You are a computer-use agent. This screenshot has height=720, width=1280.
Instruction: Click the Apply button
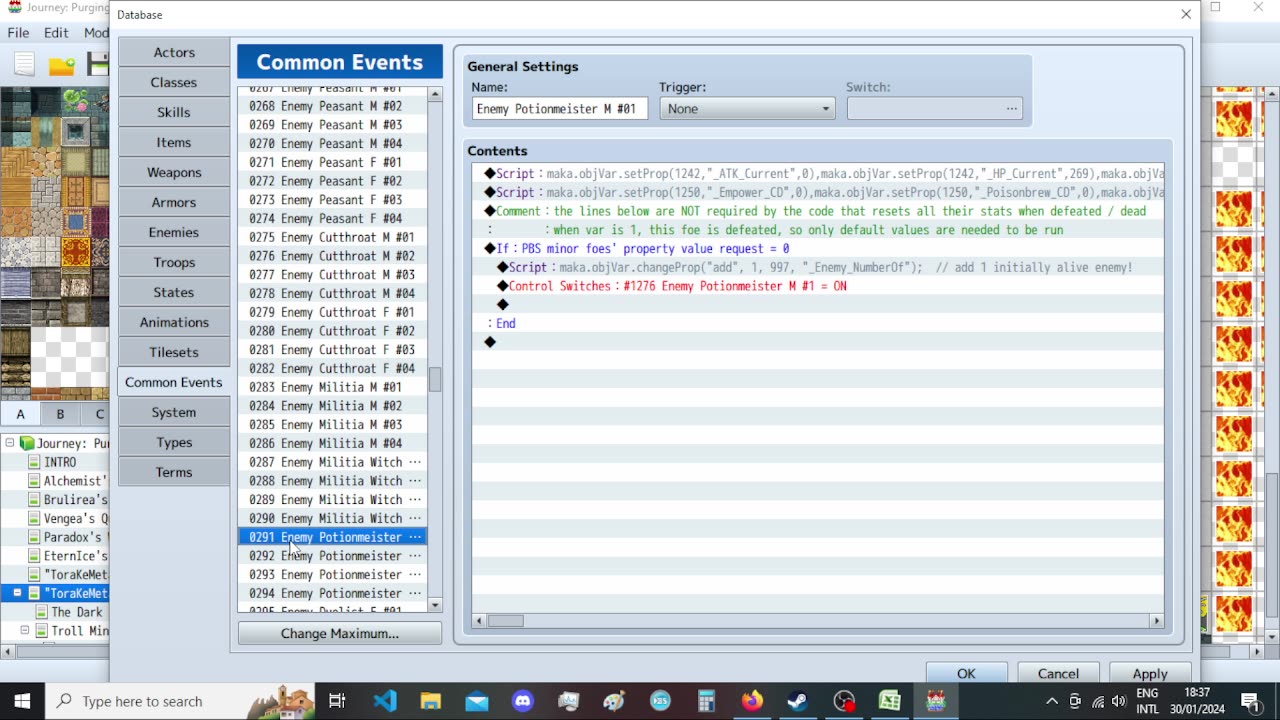tap(1150, 673)
